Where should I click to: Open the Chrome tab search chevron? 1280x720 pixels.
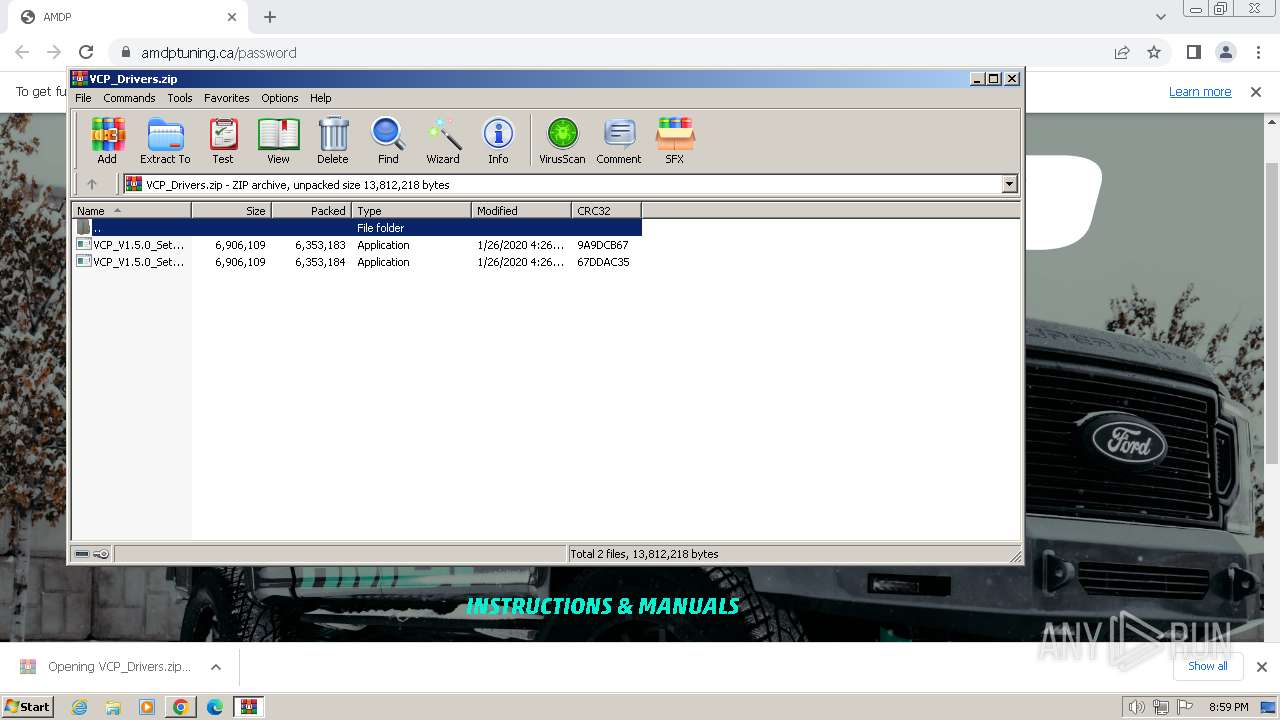tap(1160, 17)
